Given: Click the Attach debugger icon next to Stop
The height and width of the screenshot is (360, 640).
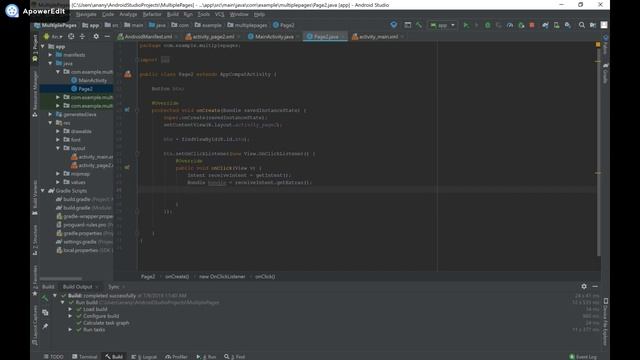Looking at the screenshot, I should coord(521,25).
